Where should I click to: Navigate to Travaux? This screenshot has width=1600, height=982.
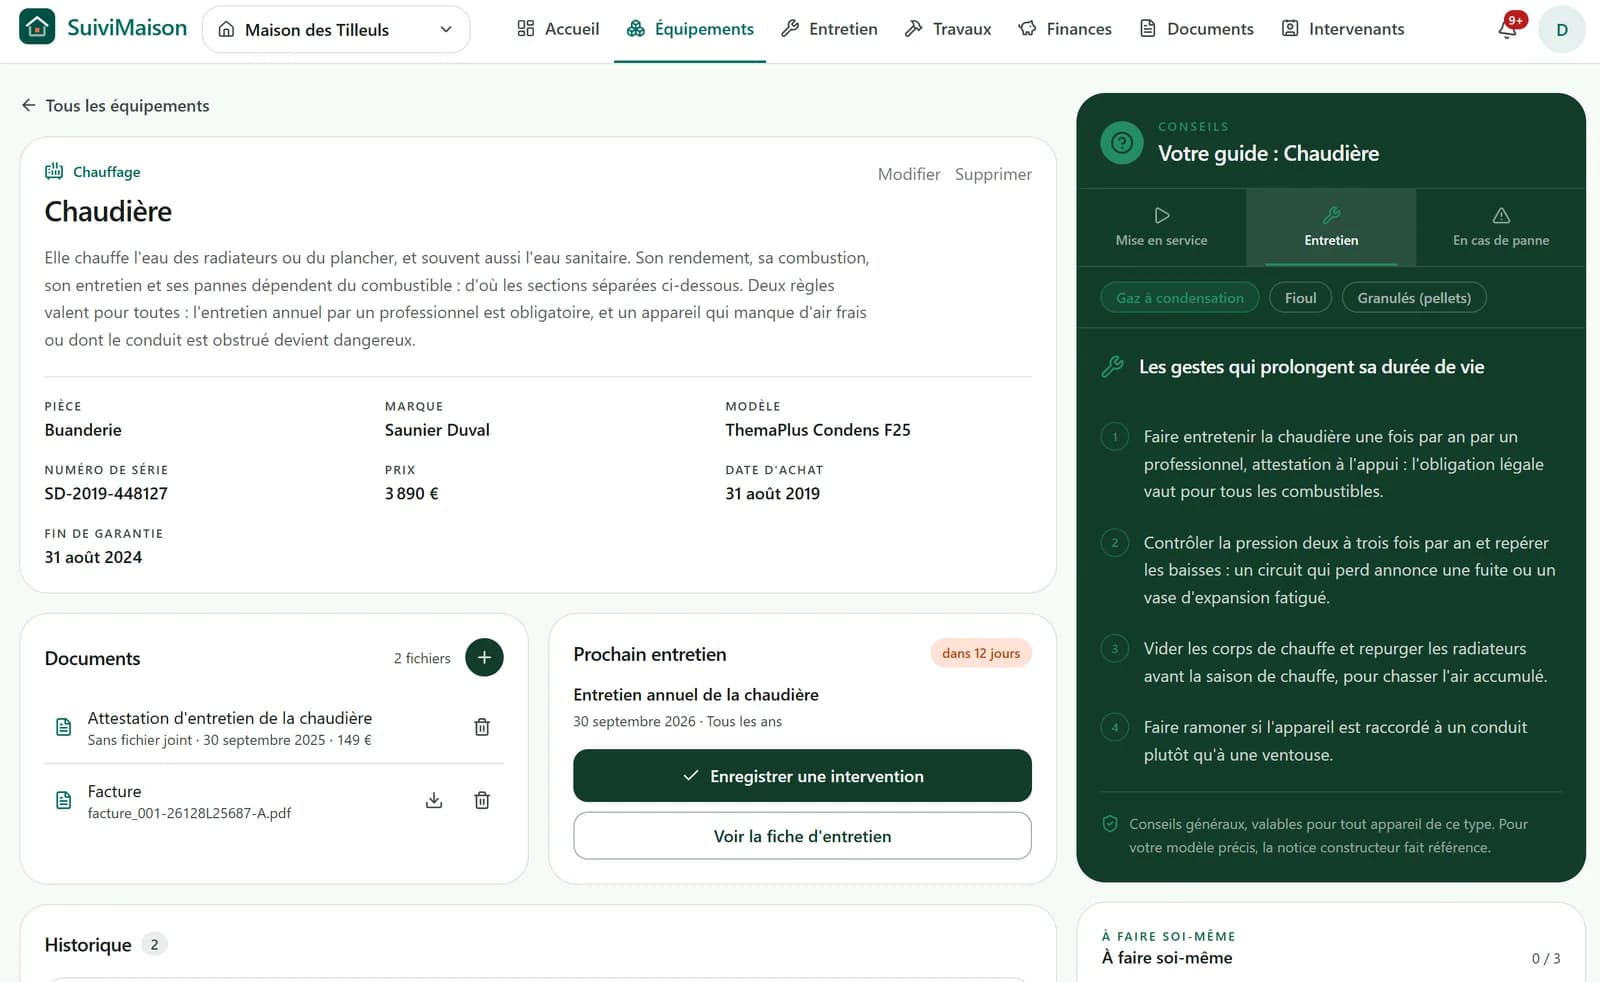(x=947, y=29)
